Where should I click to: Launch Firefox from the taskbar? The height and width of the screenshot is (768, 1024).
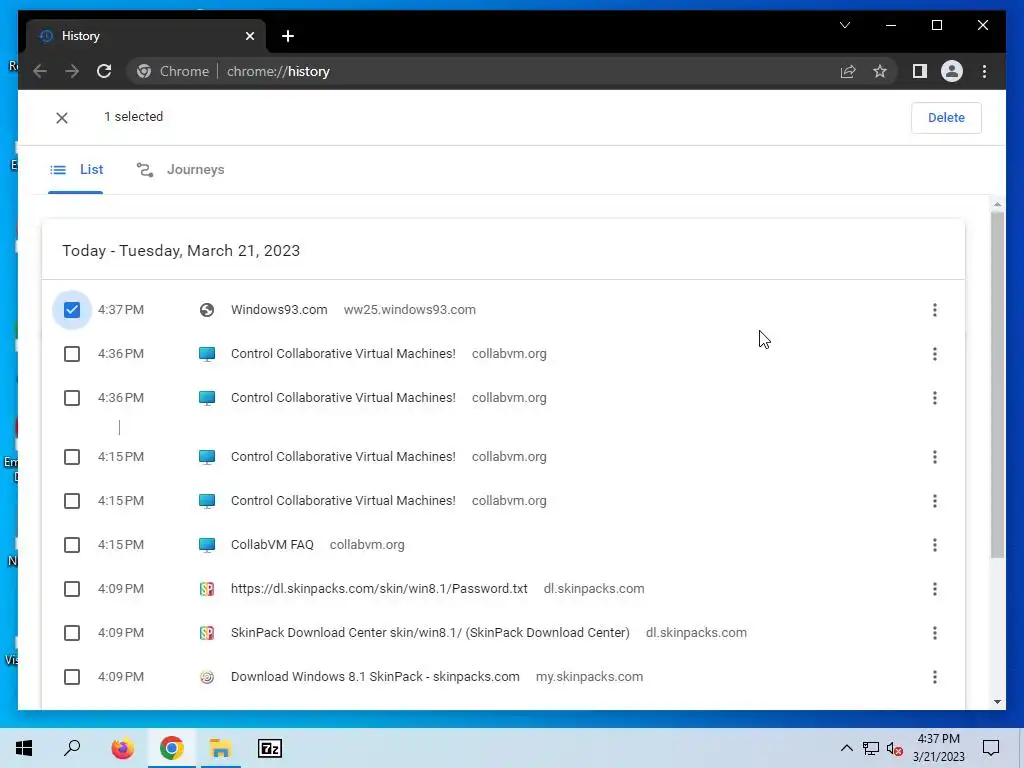122,748
